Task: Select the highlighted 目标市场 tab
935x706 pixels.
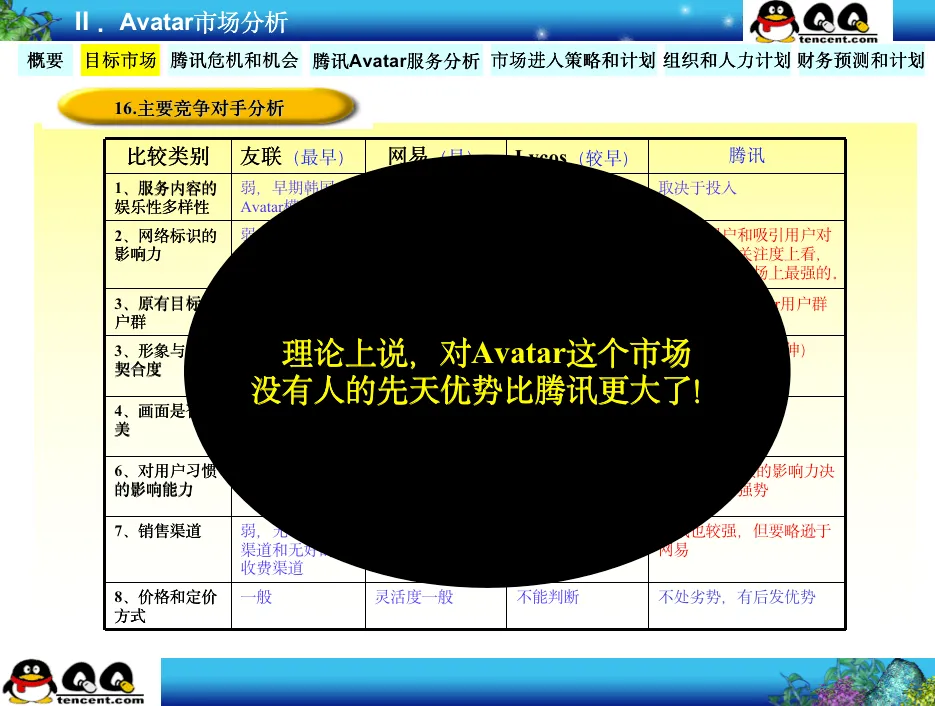Action: click(120, 60)
